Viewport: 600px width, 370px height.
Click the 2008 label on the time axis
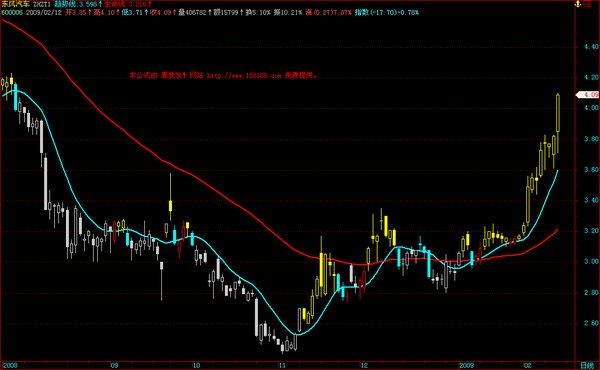(10, 365)
